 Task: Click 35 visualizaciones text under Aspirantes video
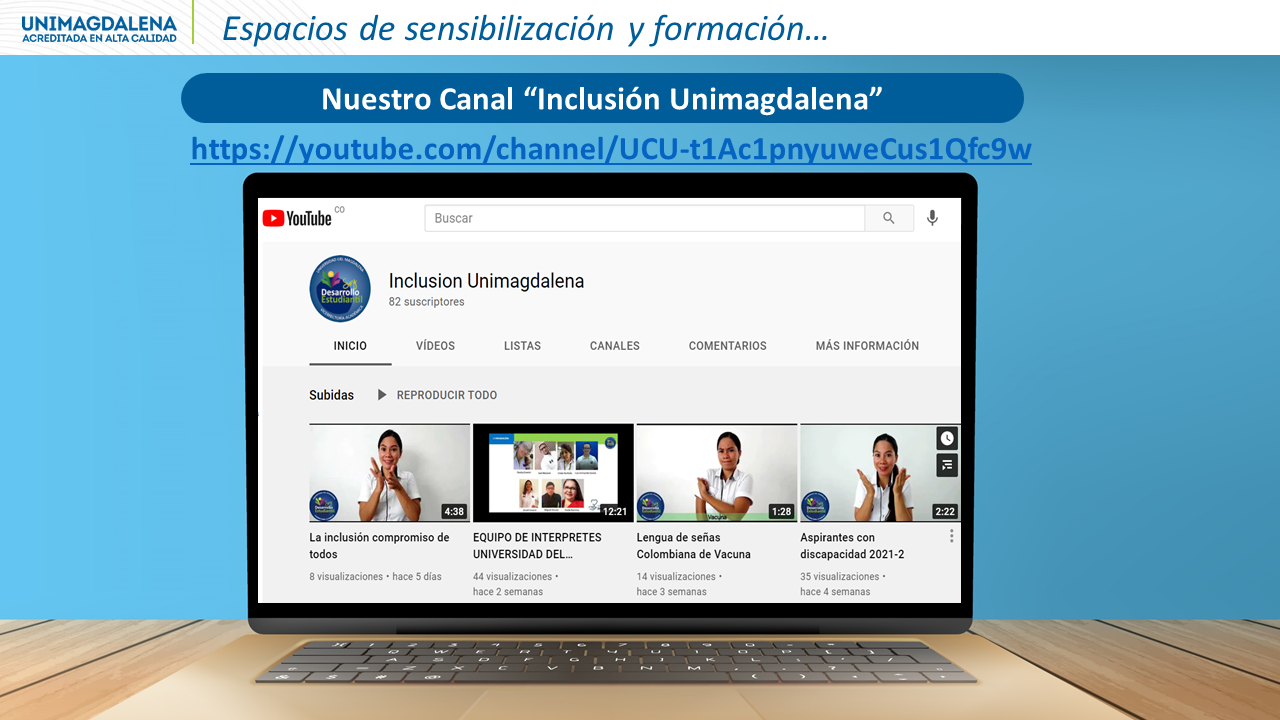[x=842, y=577]
